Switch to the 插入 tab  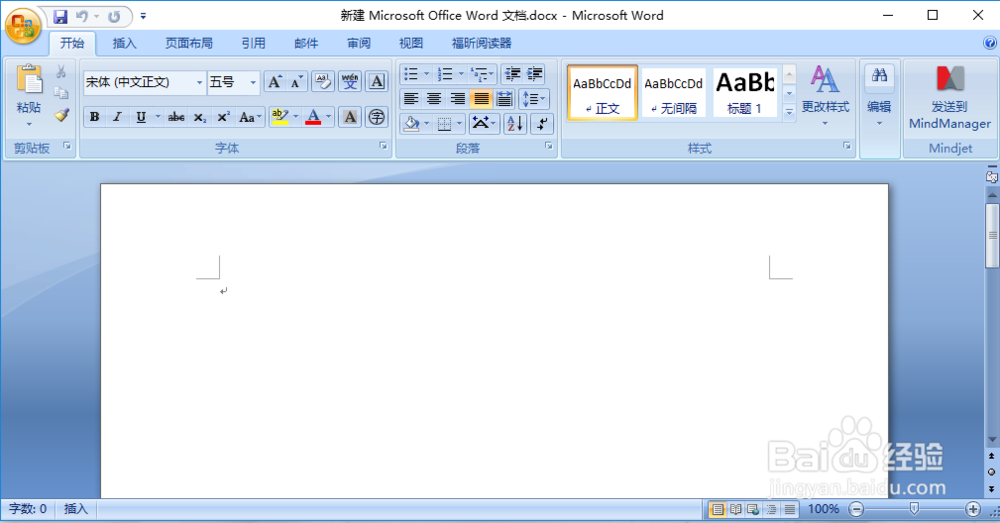tap(124, 43)
